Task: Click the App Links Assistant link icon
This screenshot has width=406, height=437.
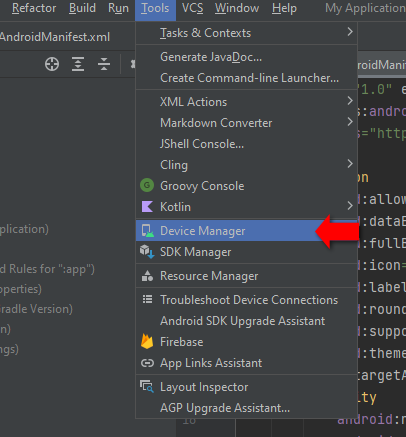Action: (147, 363)
